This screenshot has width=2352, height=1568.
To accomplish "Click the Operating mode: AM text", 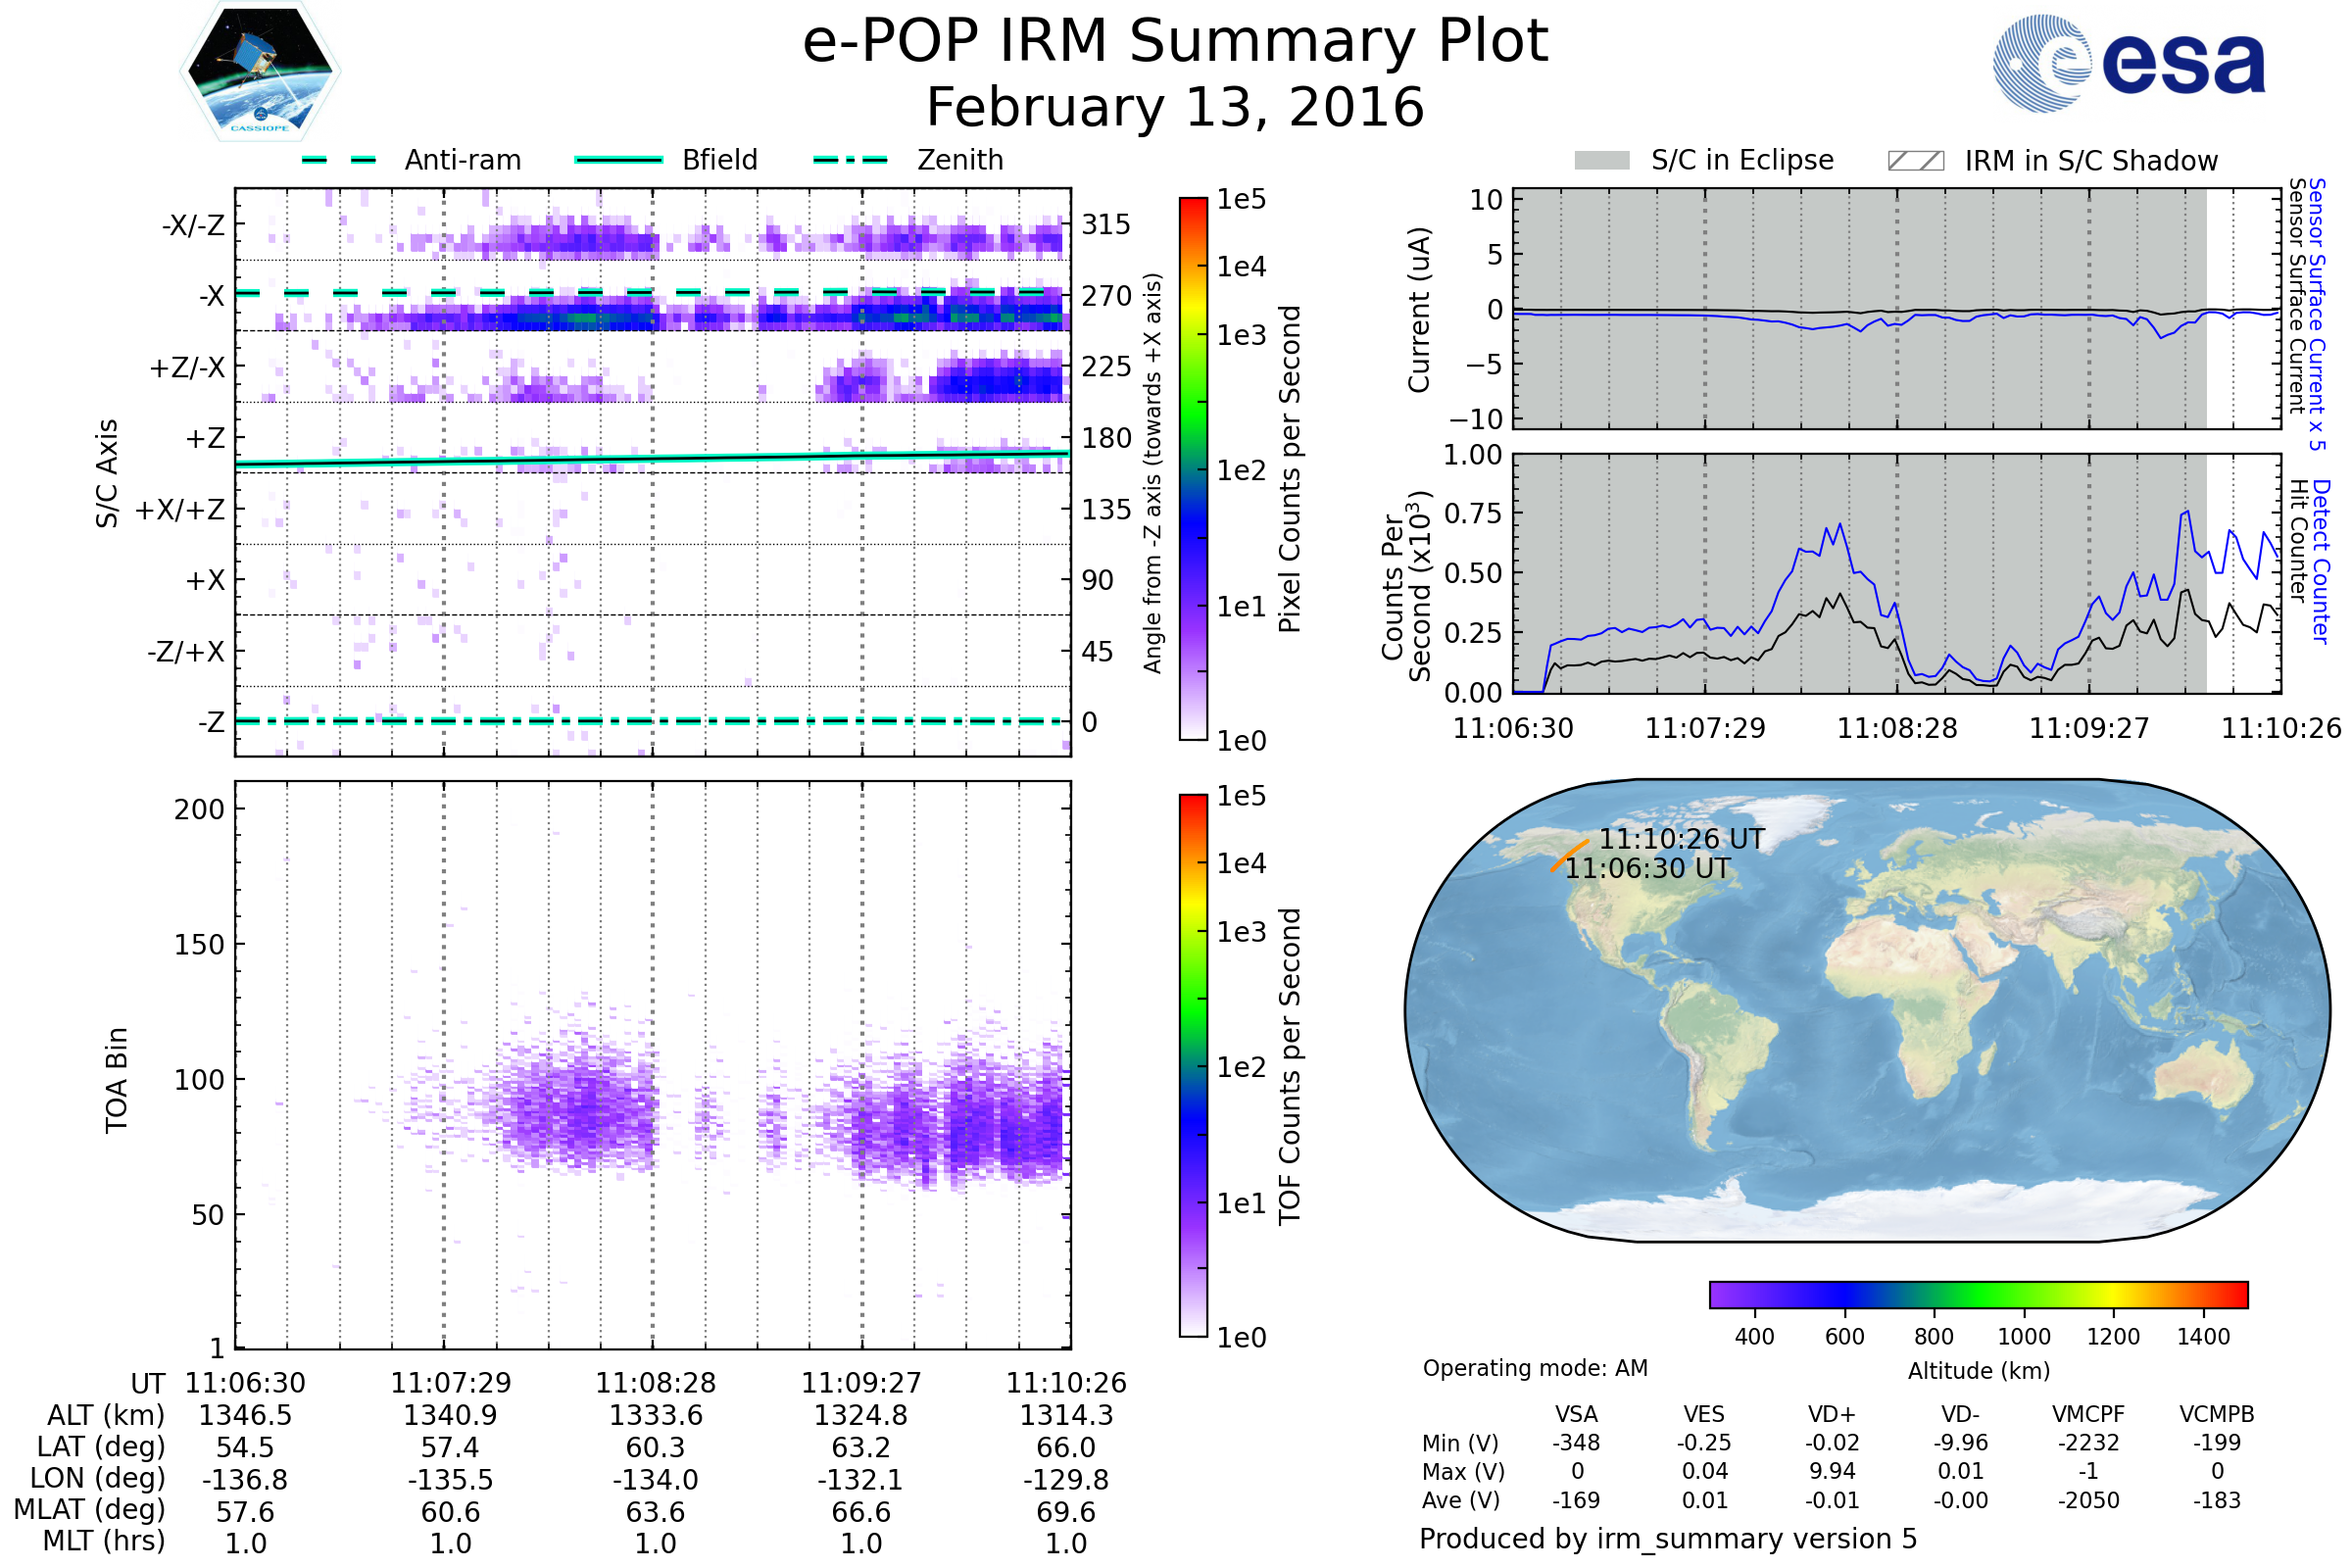I will click(x=1534, y=1368).
